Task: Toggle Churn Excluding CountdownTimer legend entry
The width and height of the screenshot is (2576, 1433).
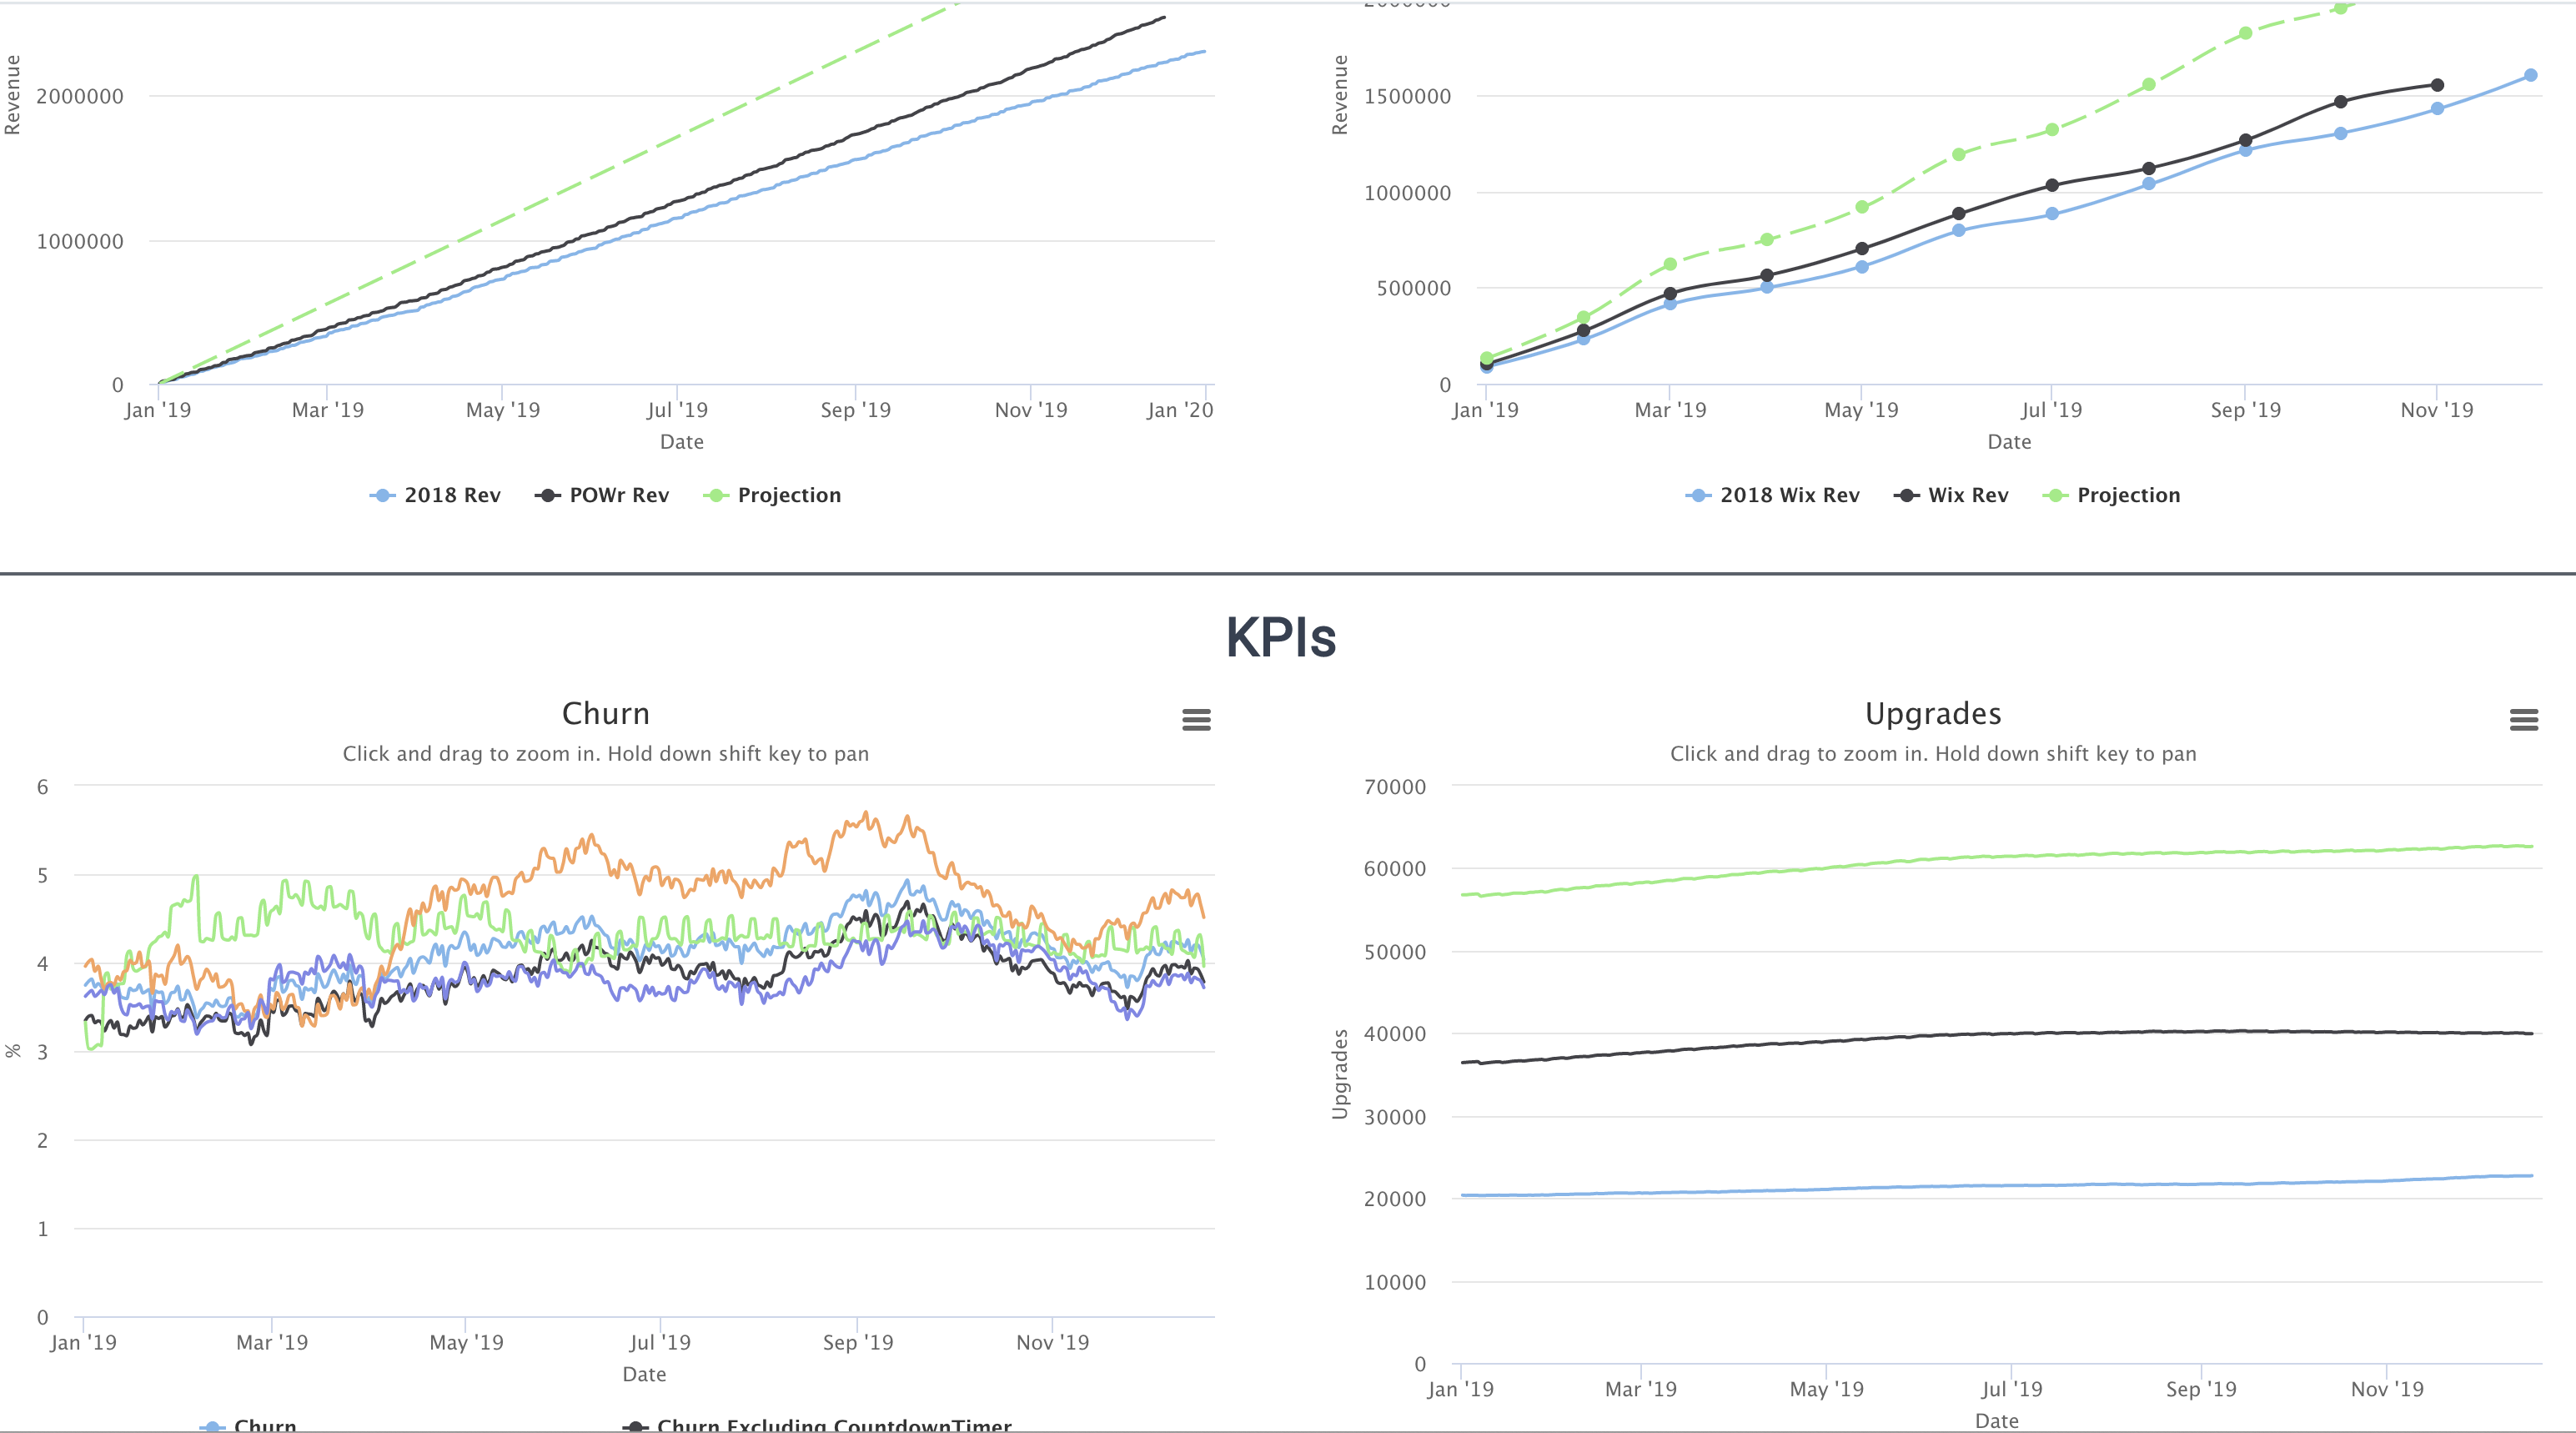Action: coord(833,1425)
